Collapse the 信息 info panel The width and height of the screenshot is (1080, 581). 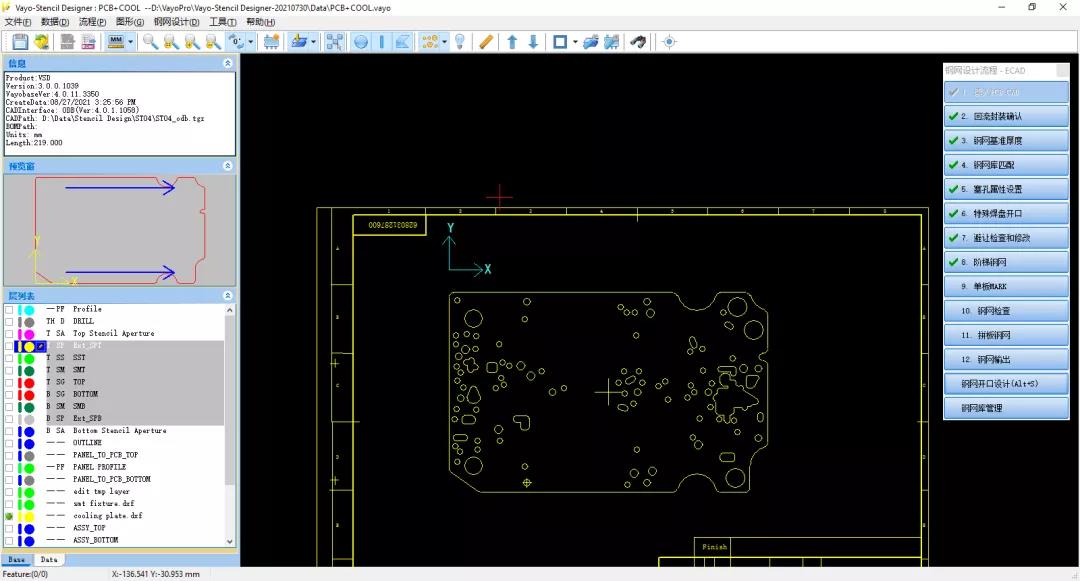pos(228,63)
